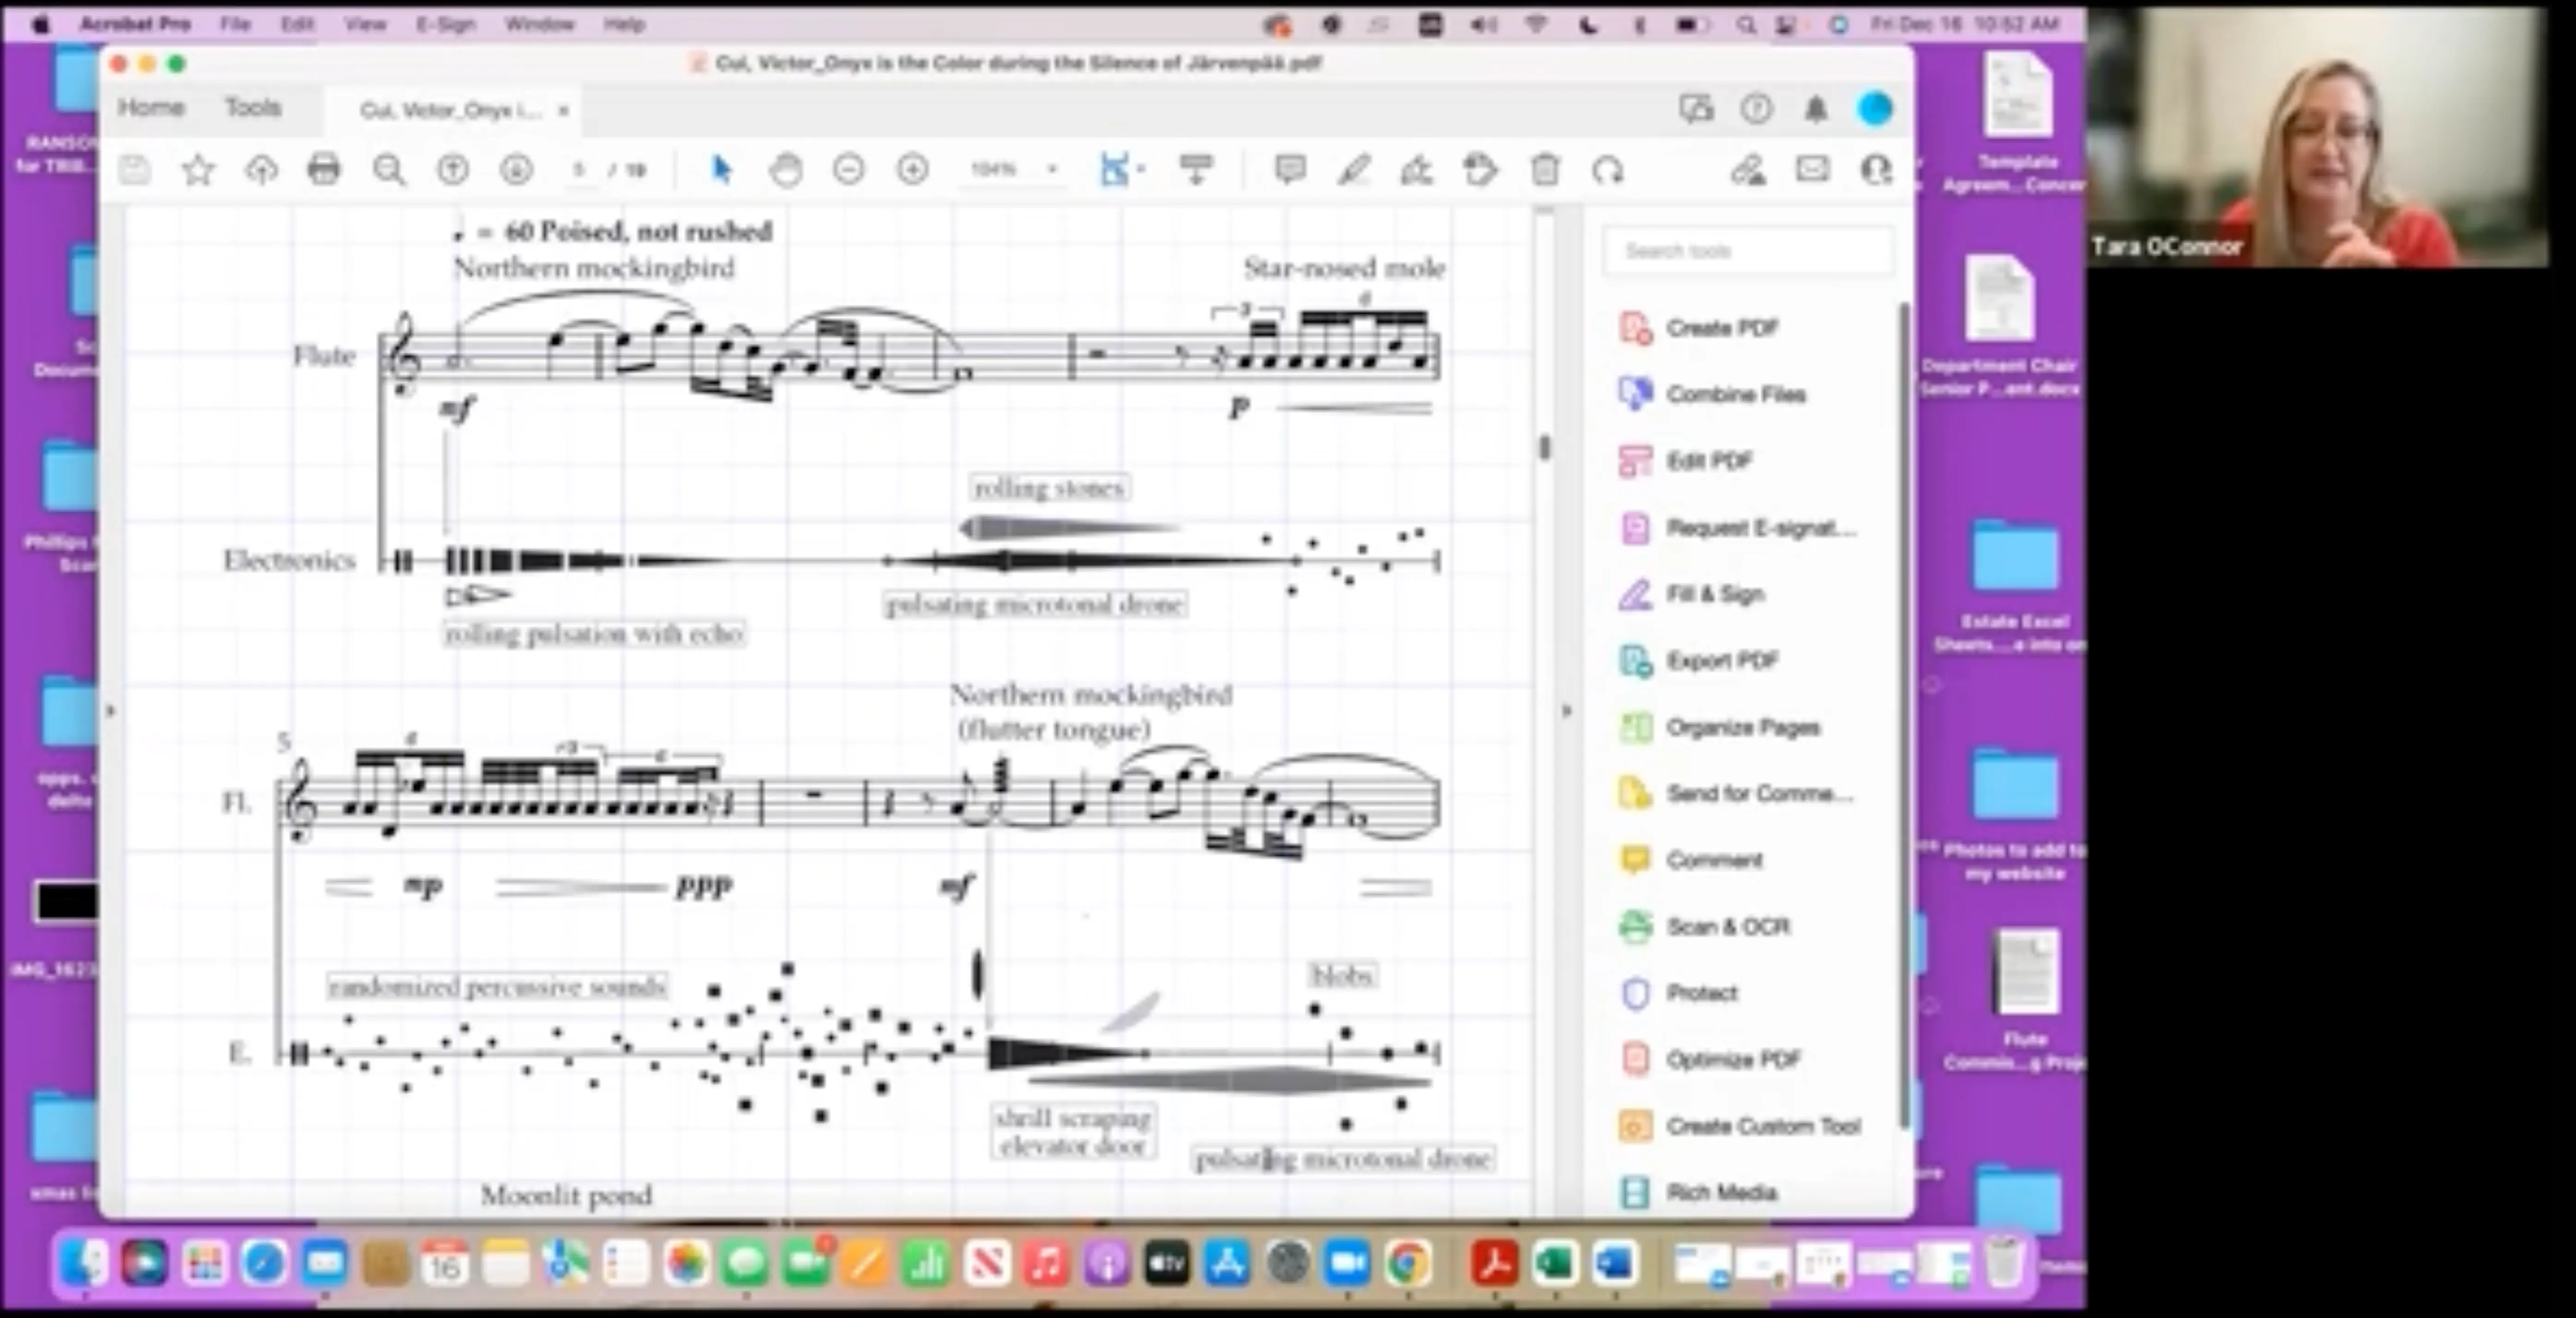Collapse the right tools pane arrow
This screenshot has height=1318, width=2576.
tap(1566, 711)
